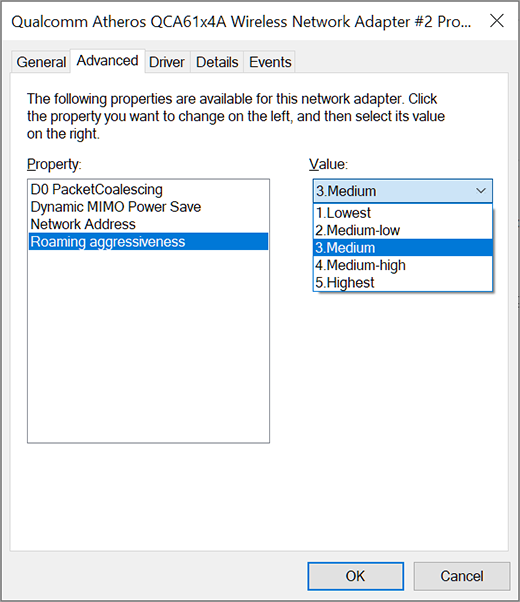
Task: Click empty area of Property list box
Action: (x=148, y=346)
